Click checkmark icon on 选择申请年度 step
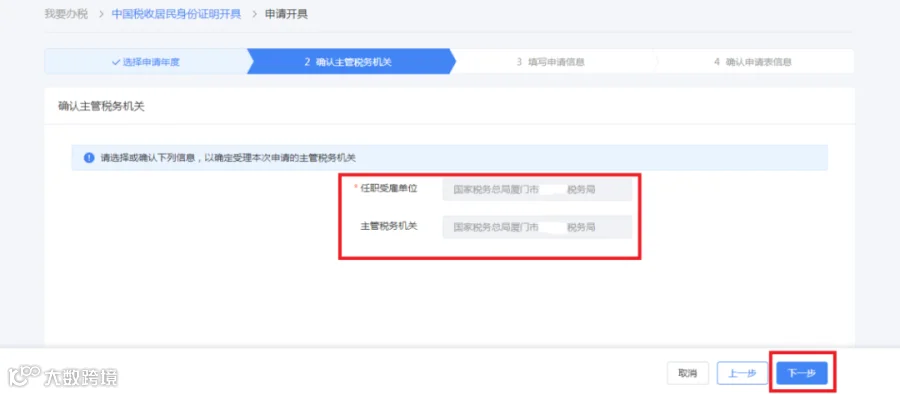The width and height of the screenshot is (900, 394). (115, 62)
